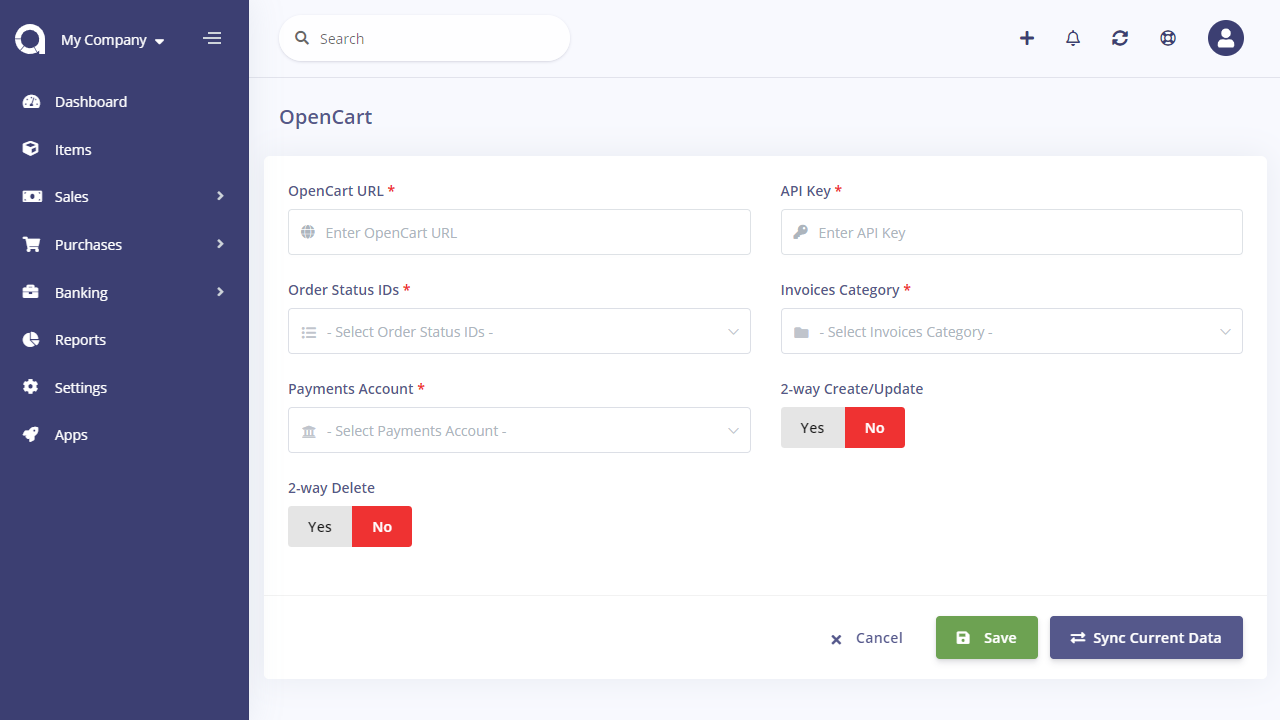This screenshot has width=1280, height=720.
Task: Collapse sidebar with hamburger icon
Action: [212, 38]
